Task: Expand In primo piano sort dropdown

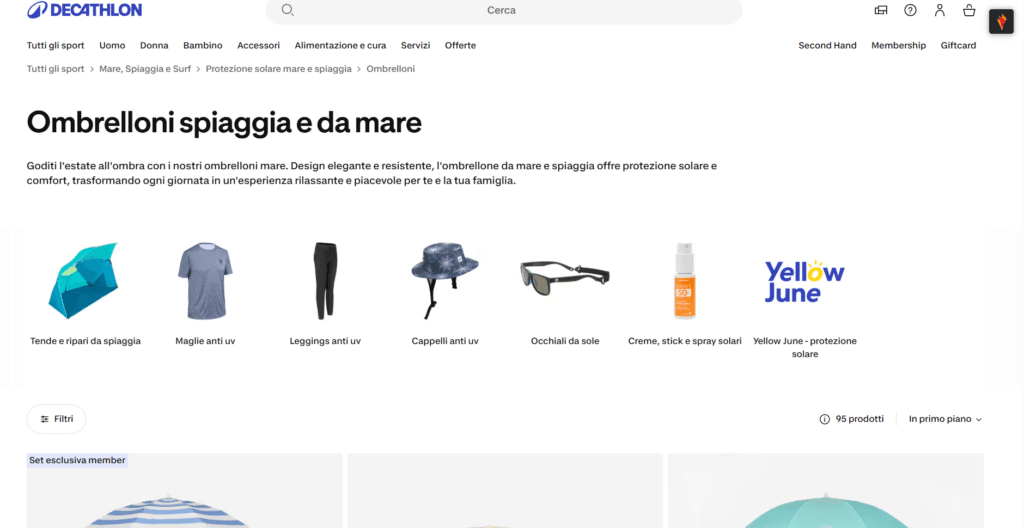Action: 945,419
